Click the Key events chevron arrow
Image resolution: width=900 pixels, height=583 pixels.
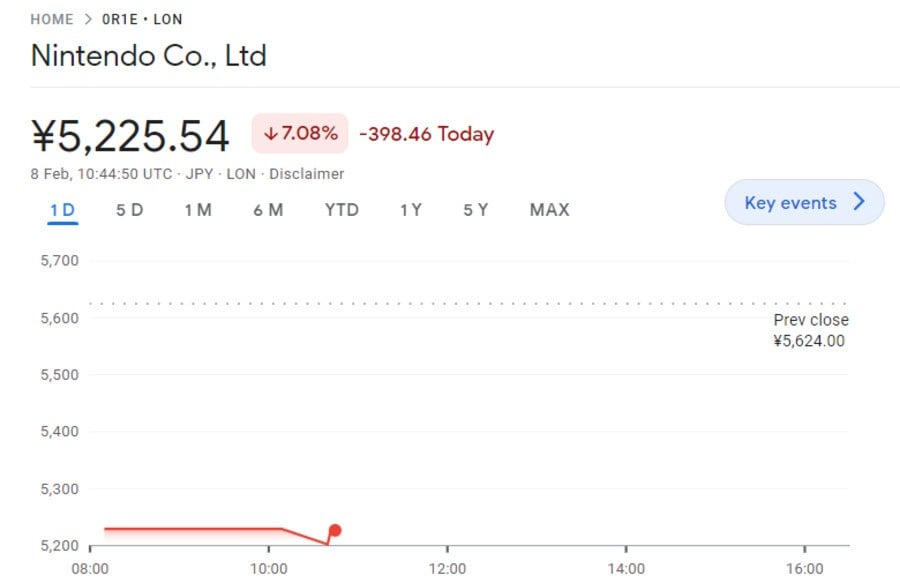[x=859, y=201]
